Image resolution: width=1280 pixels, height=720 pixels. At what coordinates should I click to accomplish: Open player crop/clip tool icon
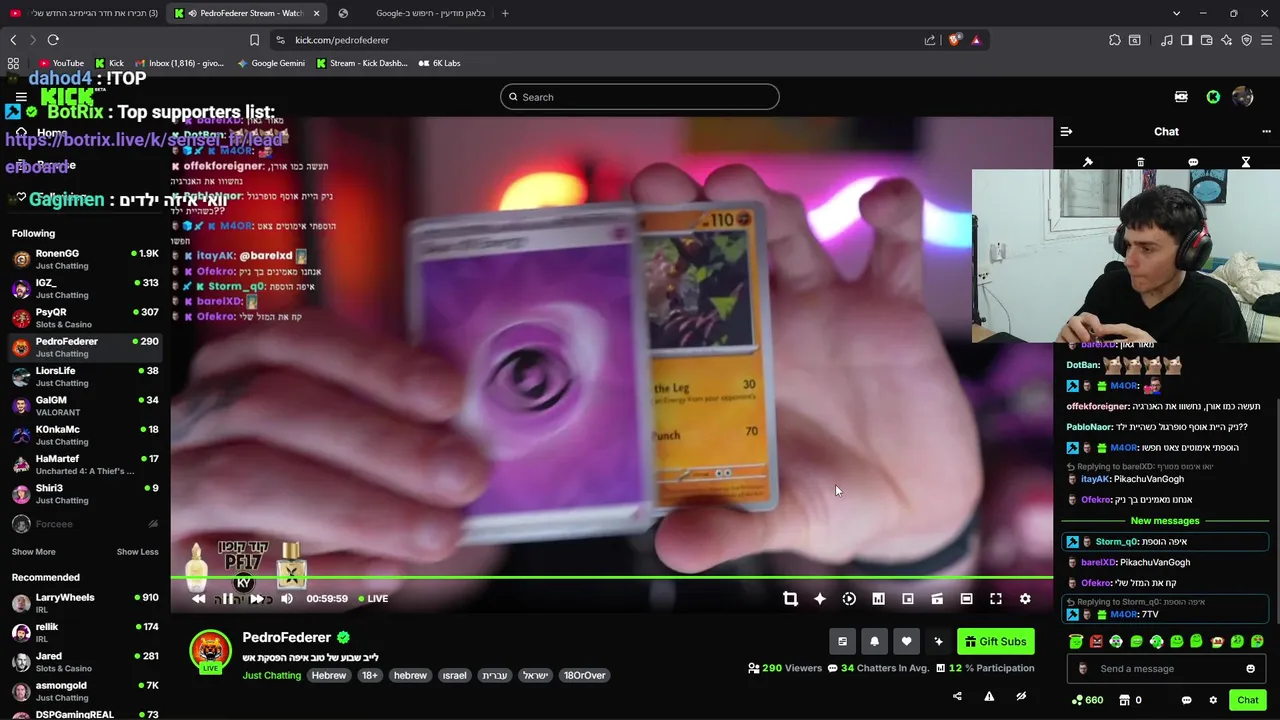click(790, 599)
